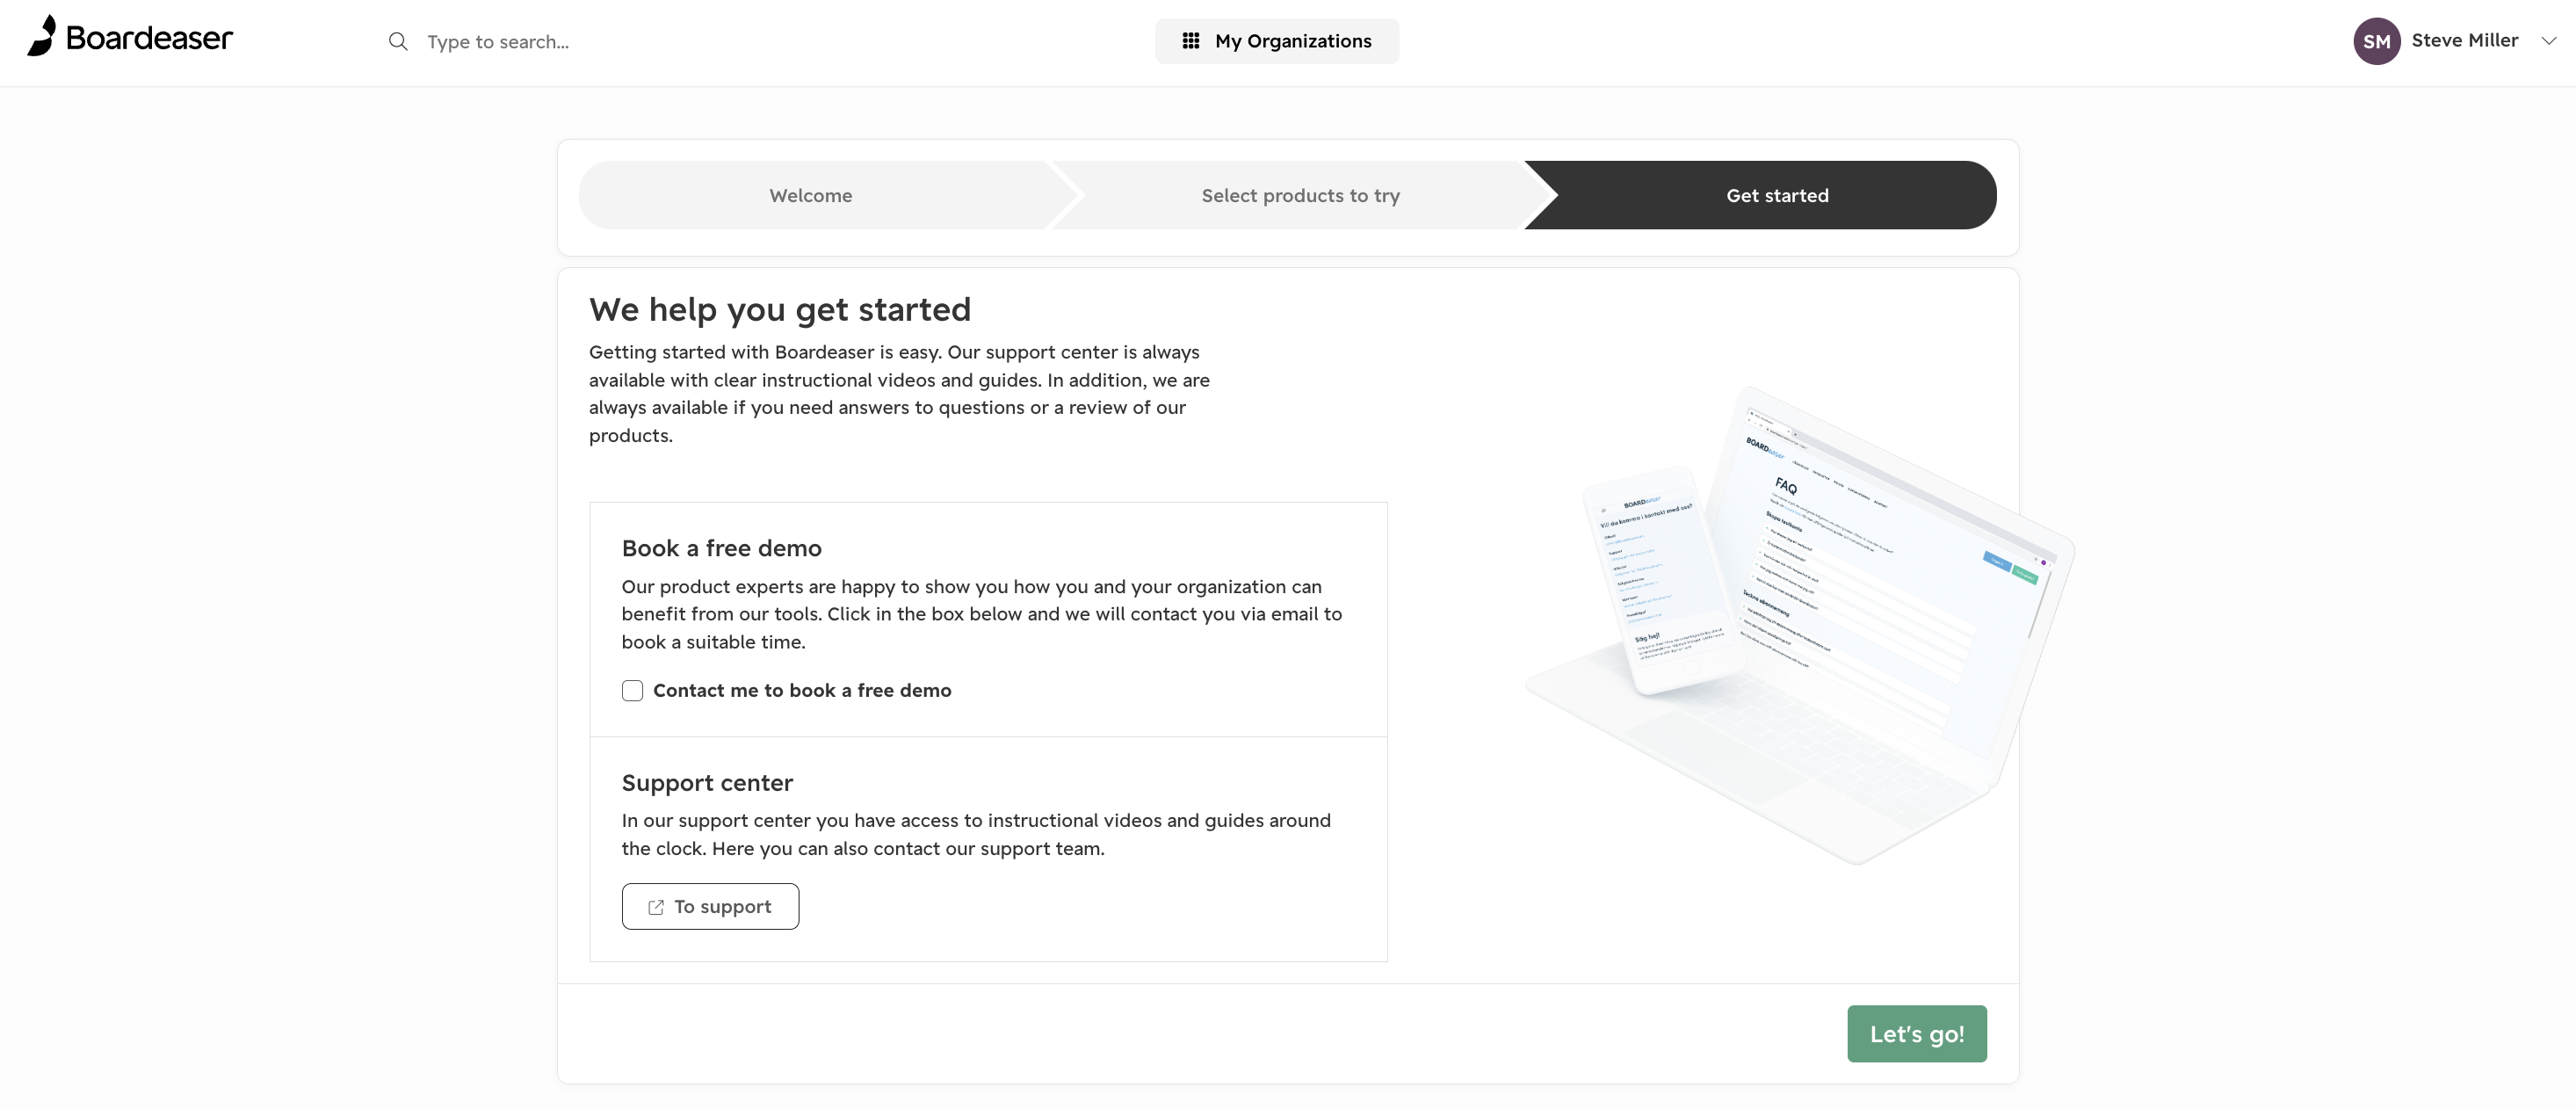Click the Let's go! button
The height and width of the screenshot is (1109, 2576).
pyautogui.click(x=1917, y=1033)
